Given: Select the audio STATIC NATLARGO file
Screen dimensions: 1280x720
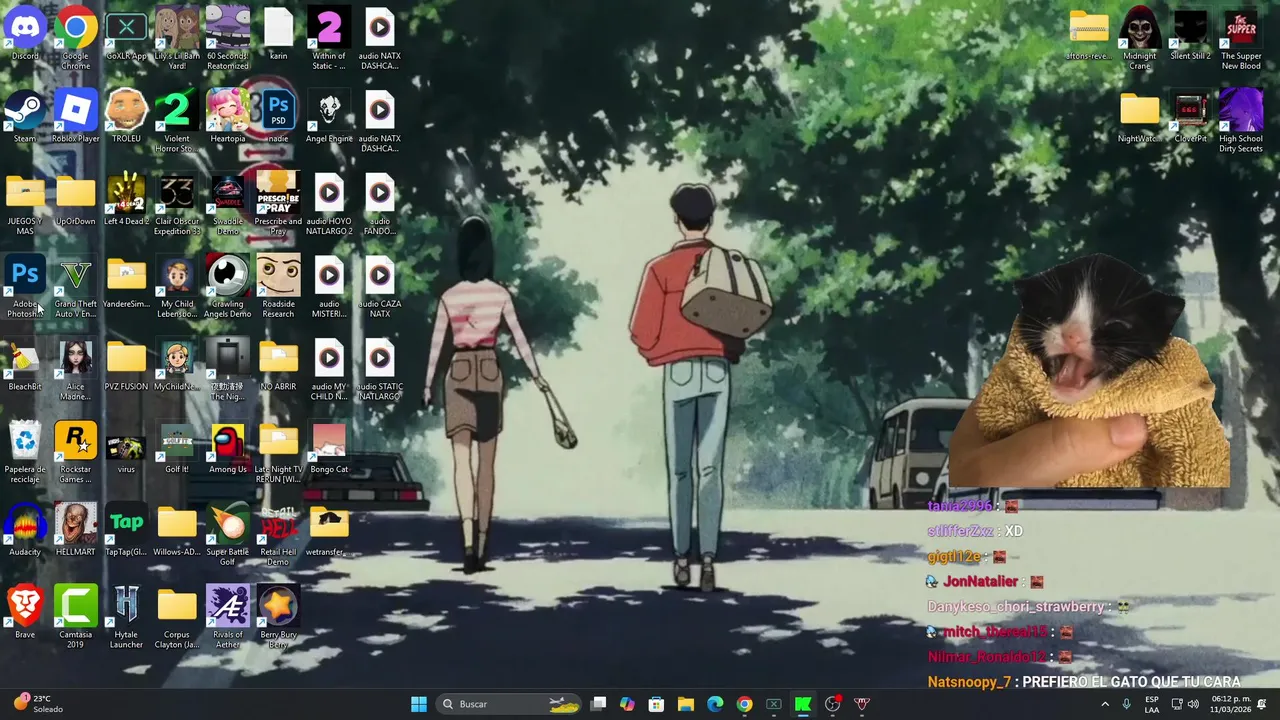Looking at the screenshot, I should click(x=379, y=369).
